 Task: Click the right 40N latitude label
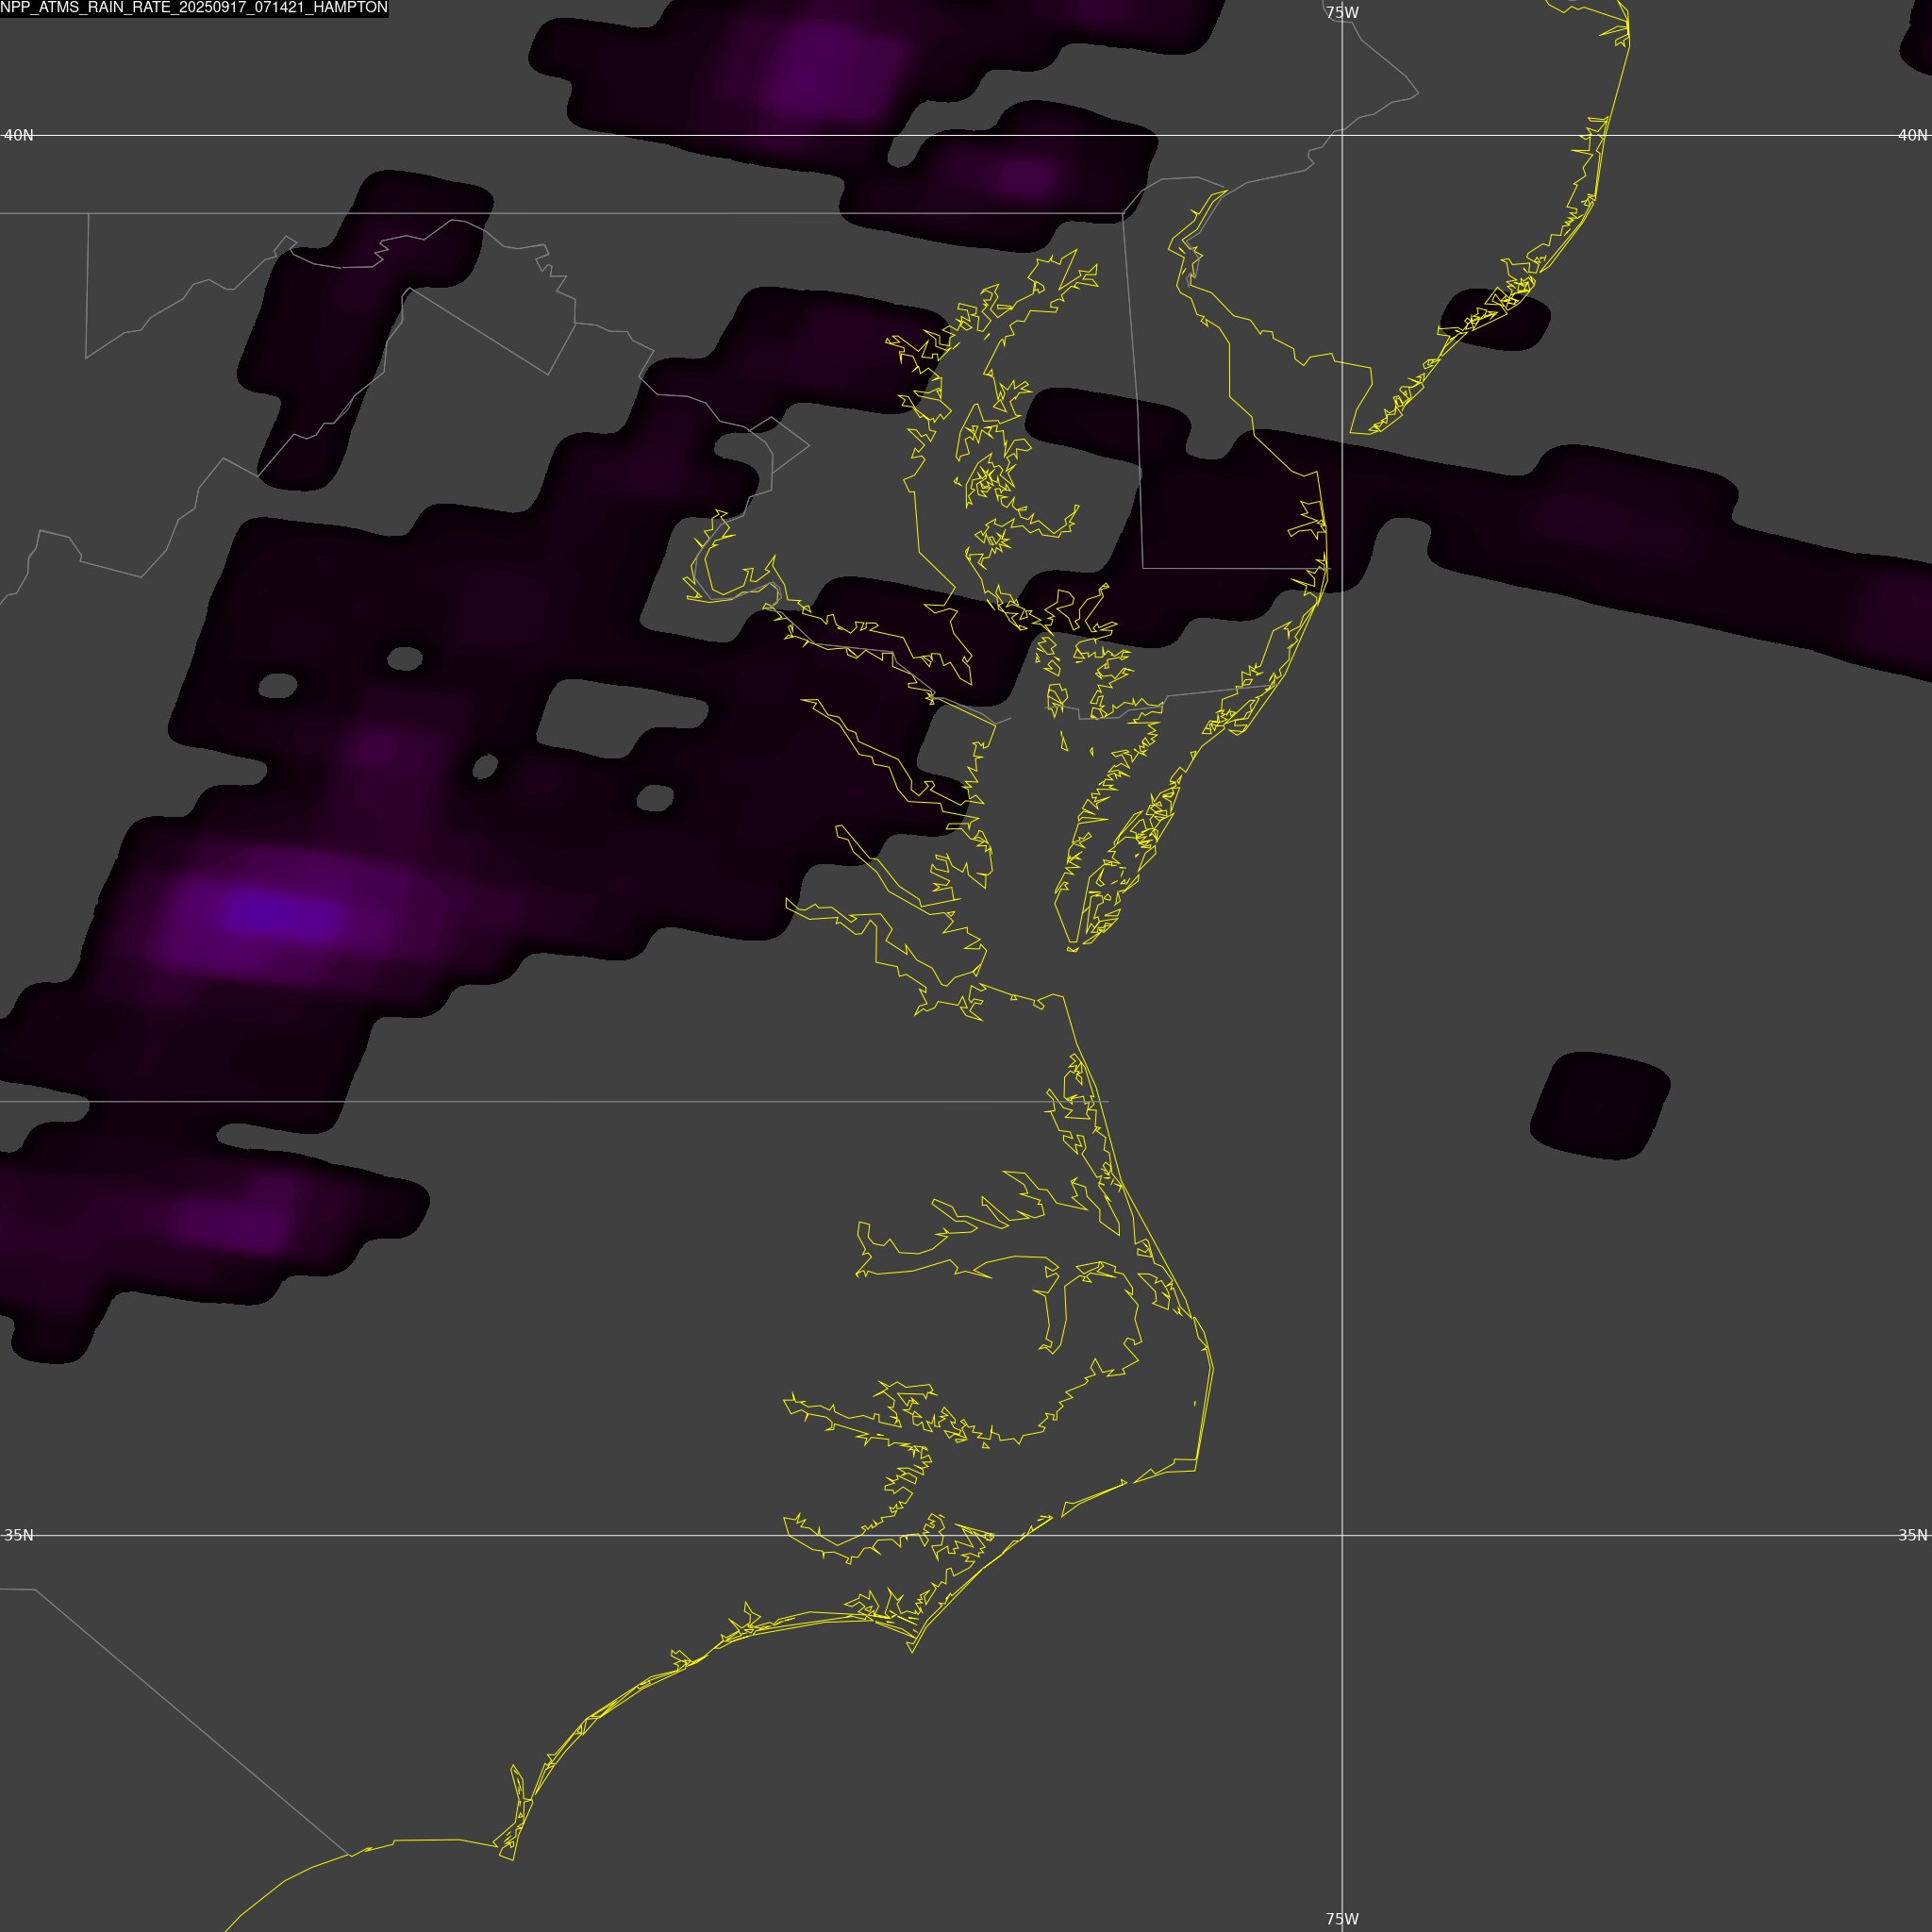(x=1912, y=135)
